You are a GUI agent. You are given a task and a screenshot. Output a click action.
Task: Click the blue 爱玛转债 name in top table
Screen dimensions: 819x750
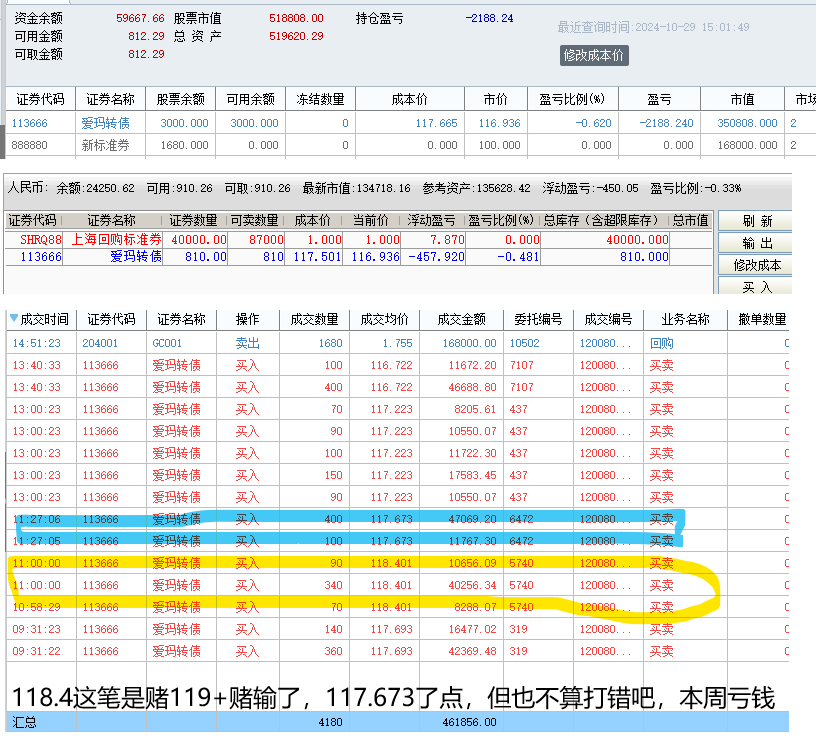click(105, 123)
